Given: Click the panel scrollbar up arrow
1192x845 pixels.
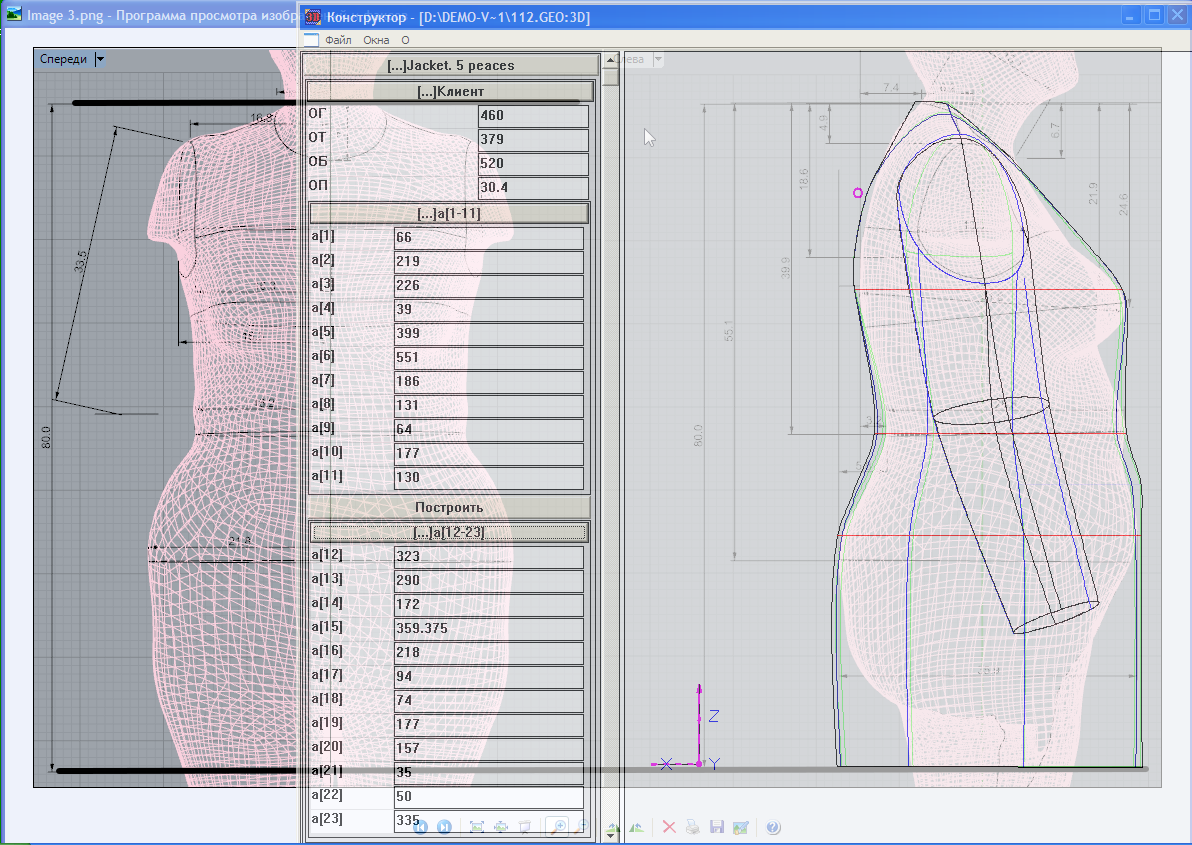Looking at the screenshot, I should pos(610,60).
